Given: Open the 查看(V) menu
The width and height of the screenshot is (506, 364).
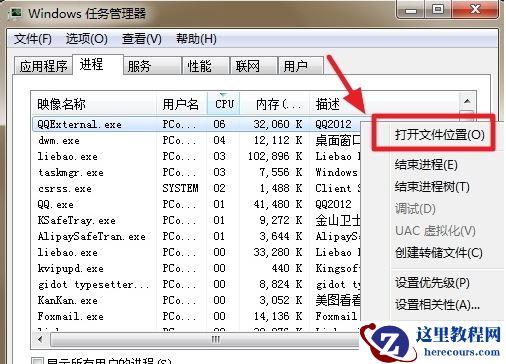Looking at the screenshot, I should (x=142, y=39).
